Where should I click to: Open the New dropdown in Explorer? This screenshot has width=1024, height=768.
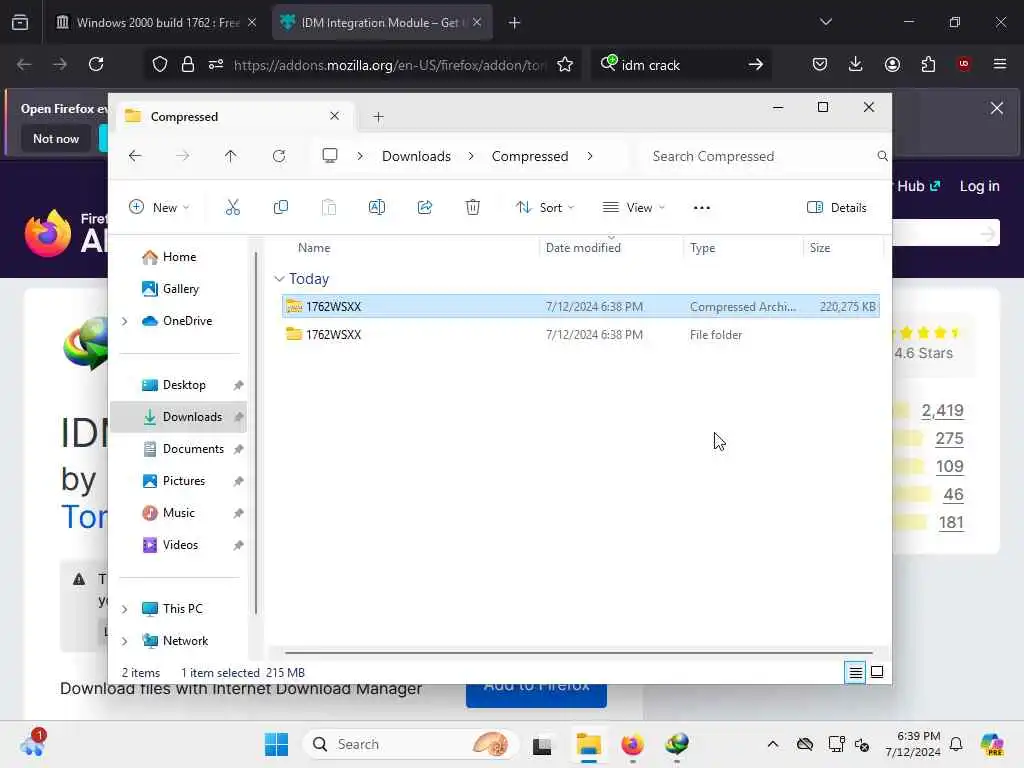pyautogui.click(x=159, y=208)
